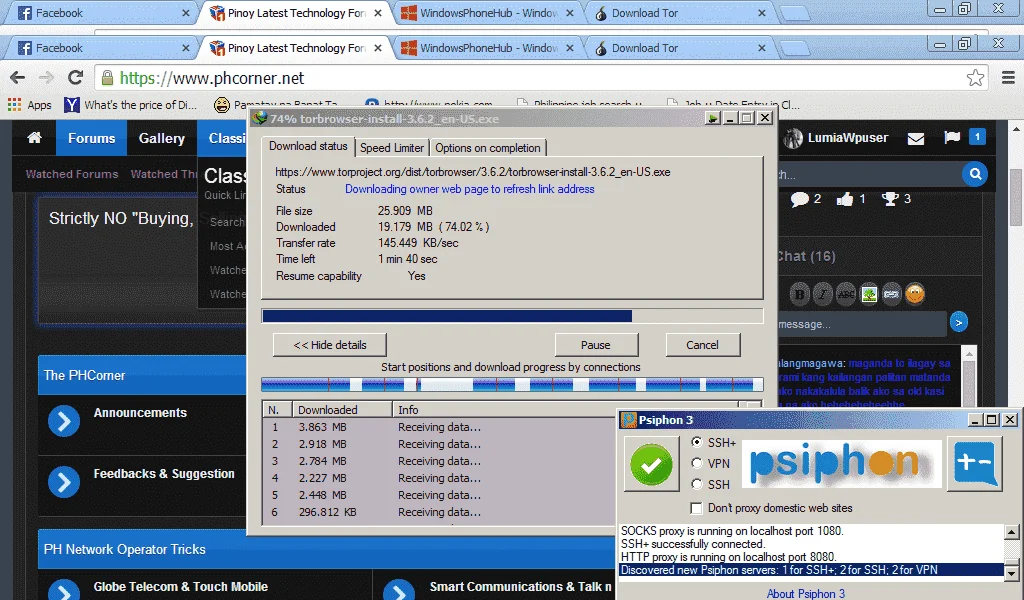
Task: Click the Psiphon 3 title bar icon
Action: (x=628, y=419)
